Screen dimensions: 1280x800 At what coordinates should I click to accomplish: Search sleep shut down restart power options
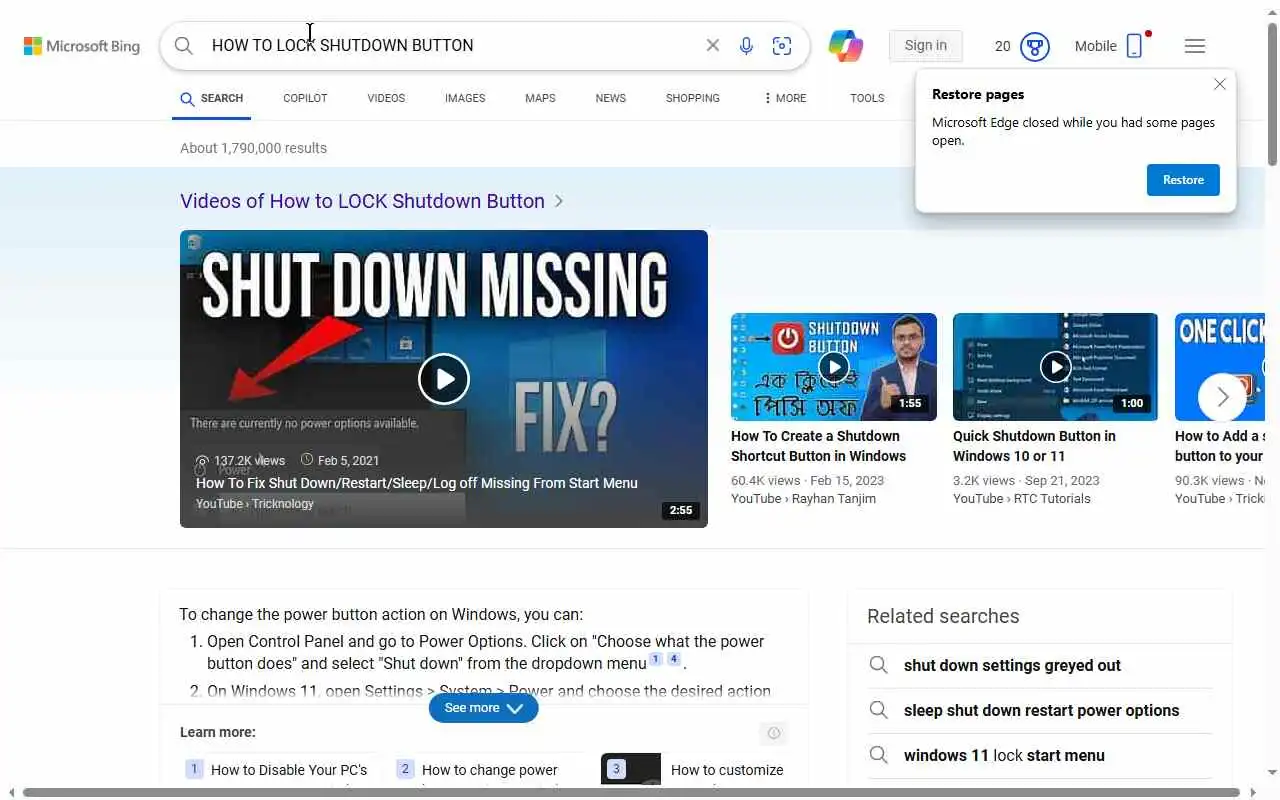click(x=1041, y=710)
